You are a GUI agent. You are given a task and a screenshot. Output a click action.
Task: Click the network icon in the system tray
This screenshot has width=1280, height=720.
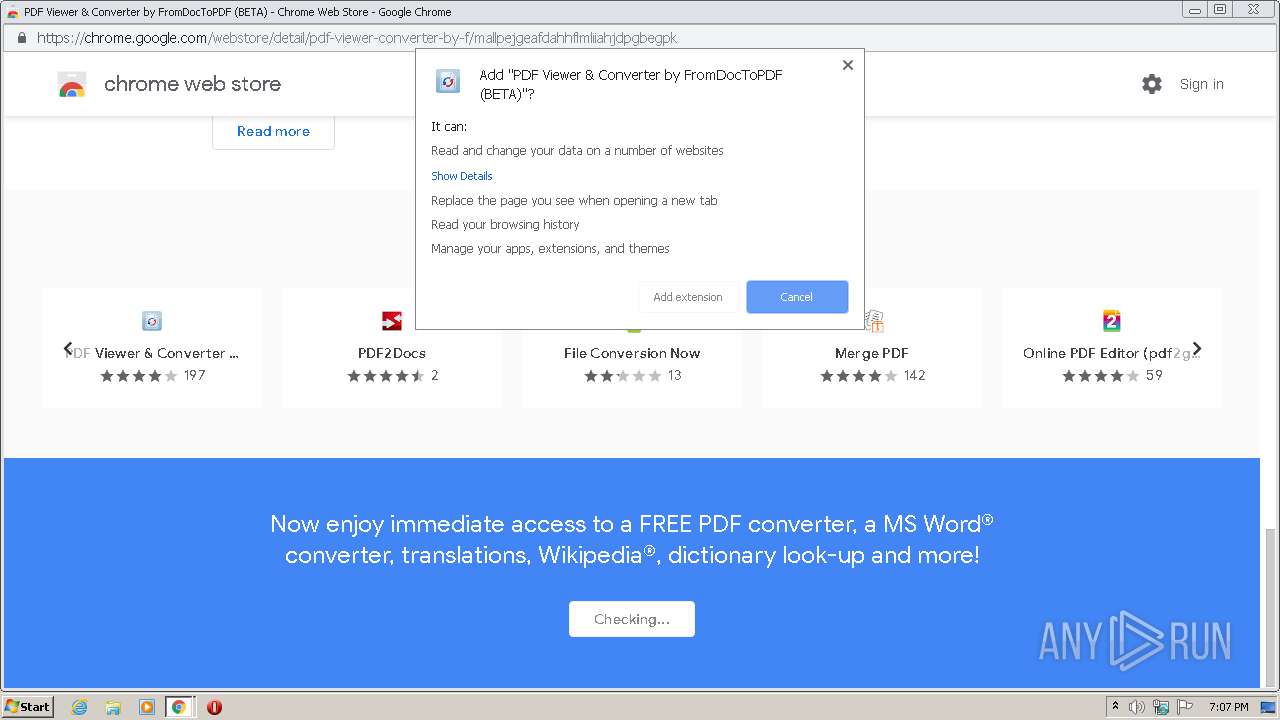[x=1161, y=707]
